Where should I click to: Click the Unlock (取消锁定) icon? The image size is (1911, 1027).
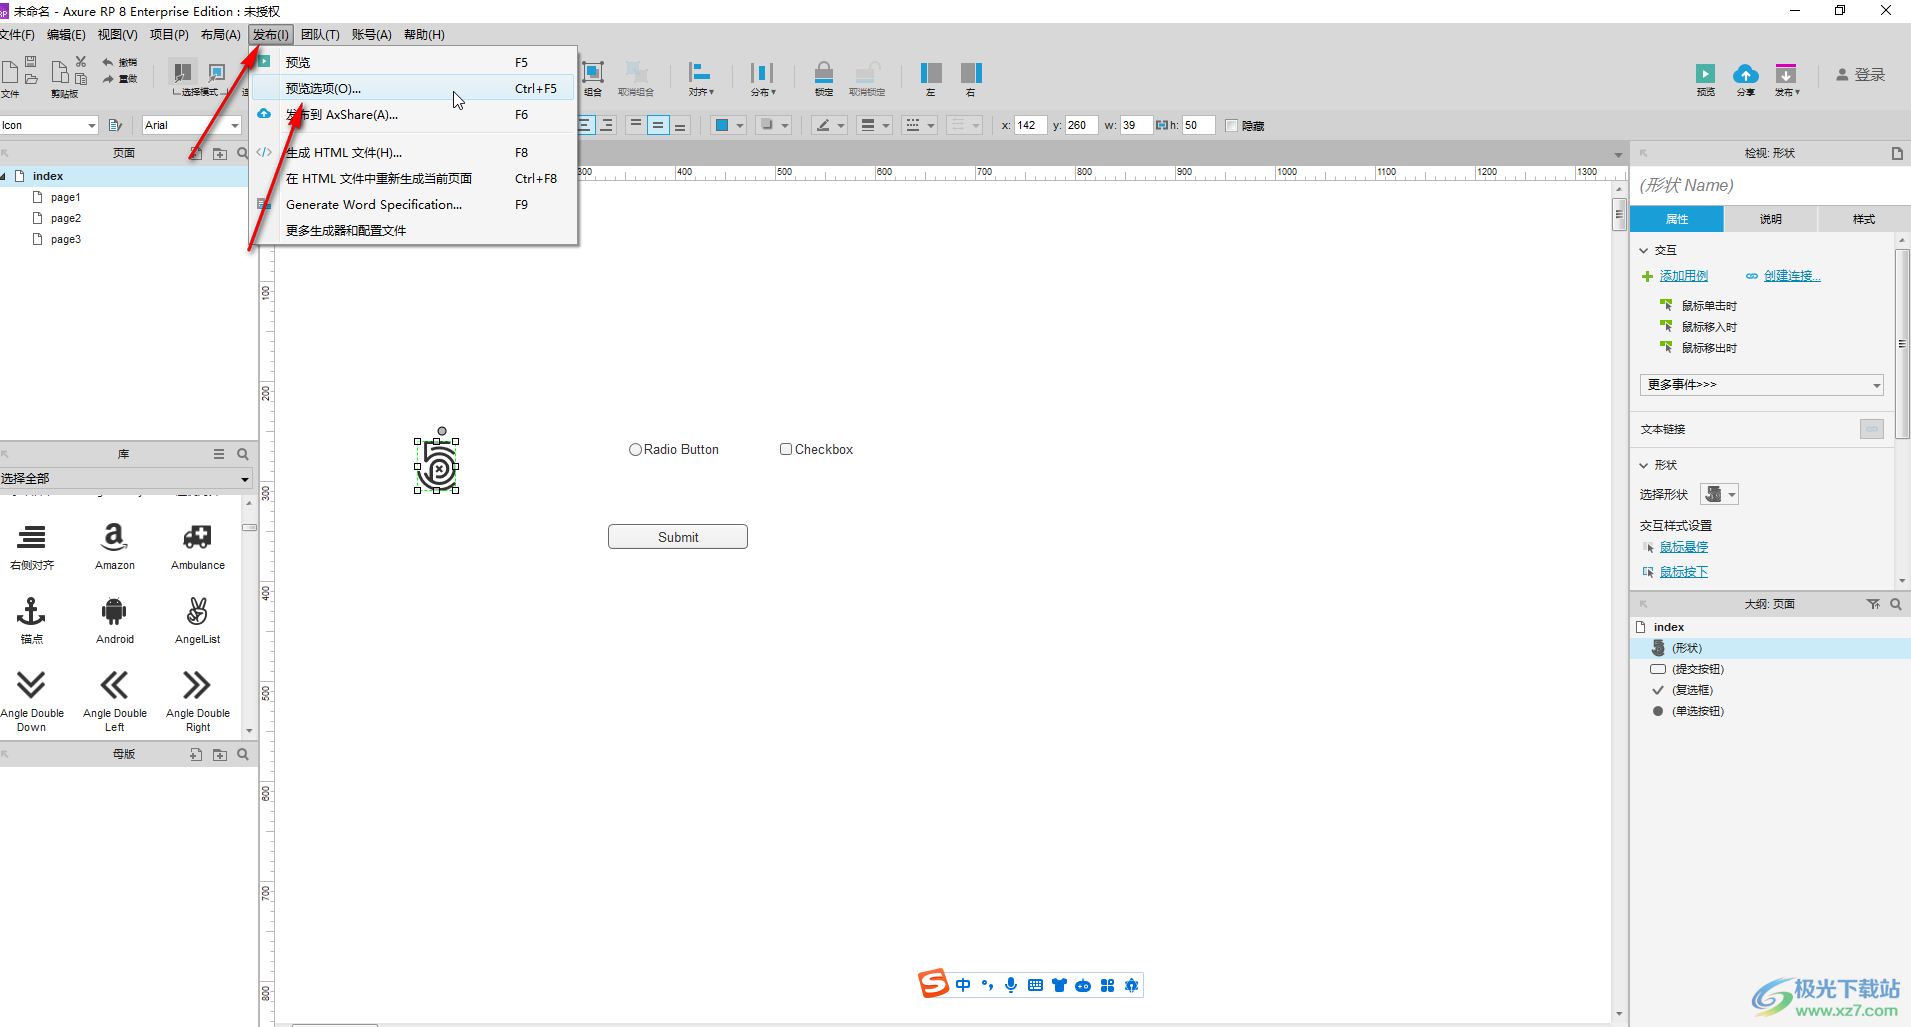coord(867,72)
